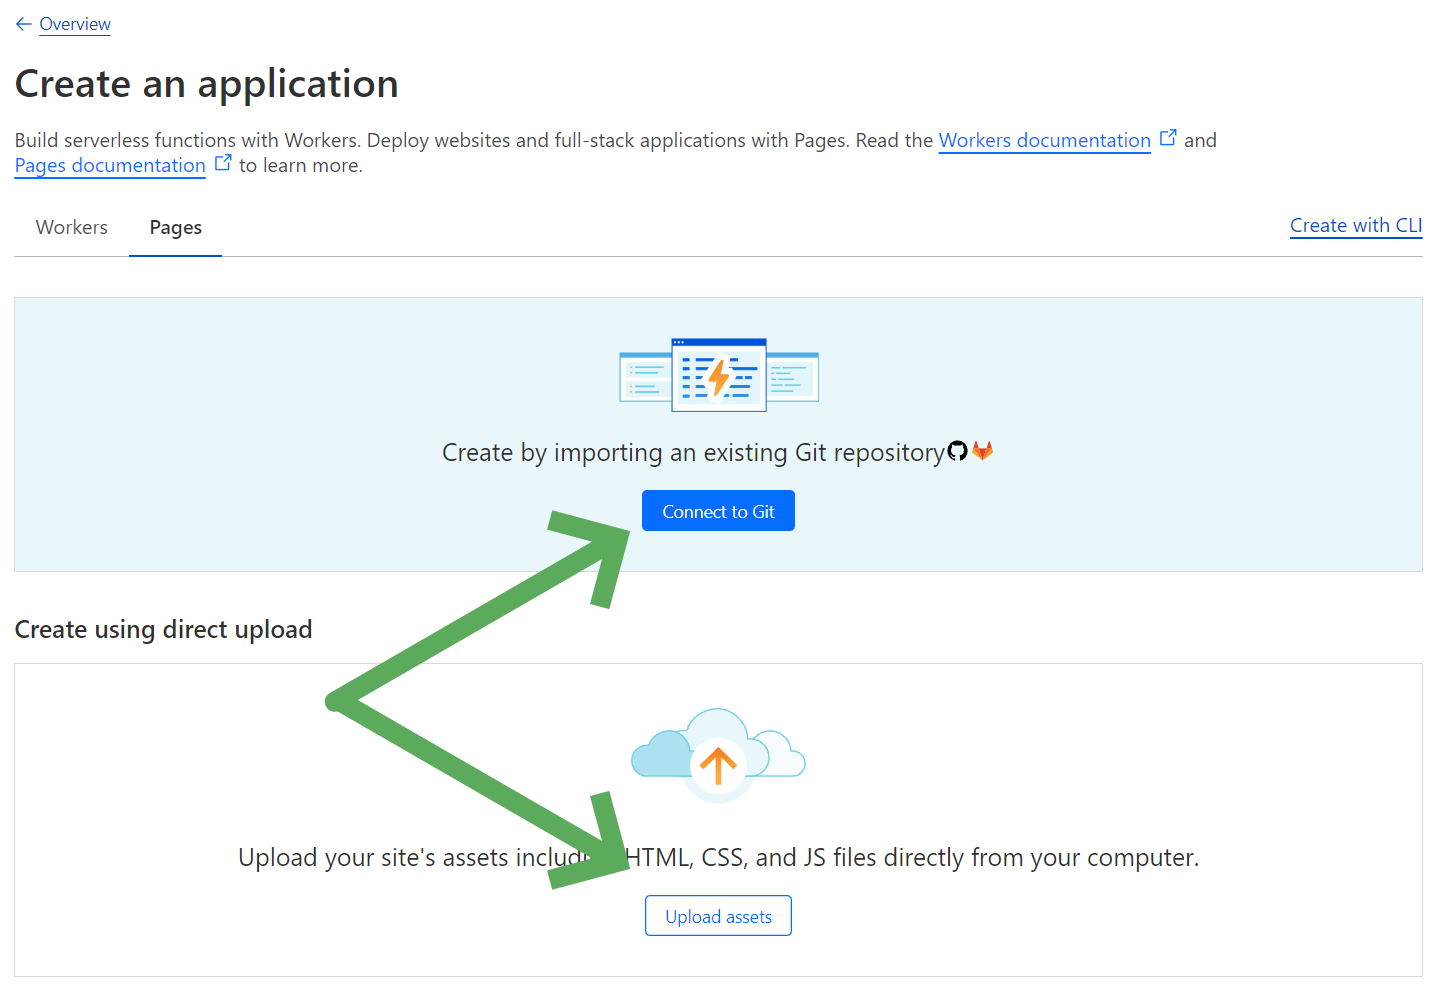Image resolution: width=1446 pixels, height=1007 pixels.
Task: Click the GitHub octocat icon
Action: pos(957,451)
